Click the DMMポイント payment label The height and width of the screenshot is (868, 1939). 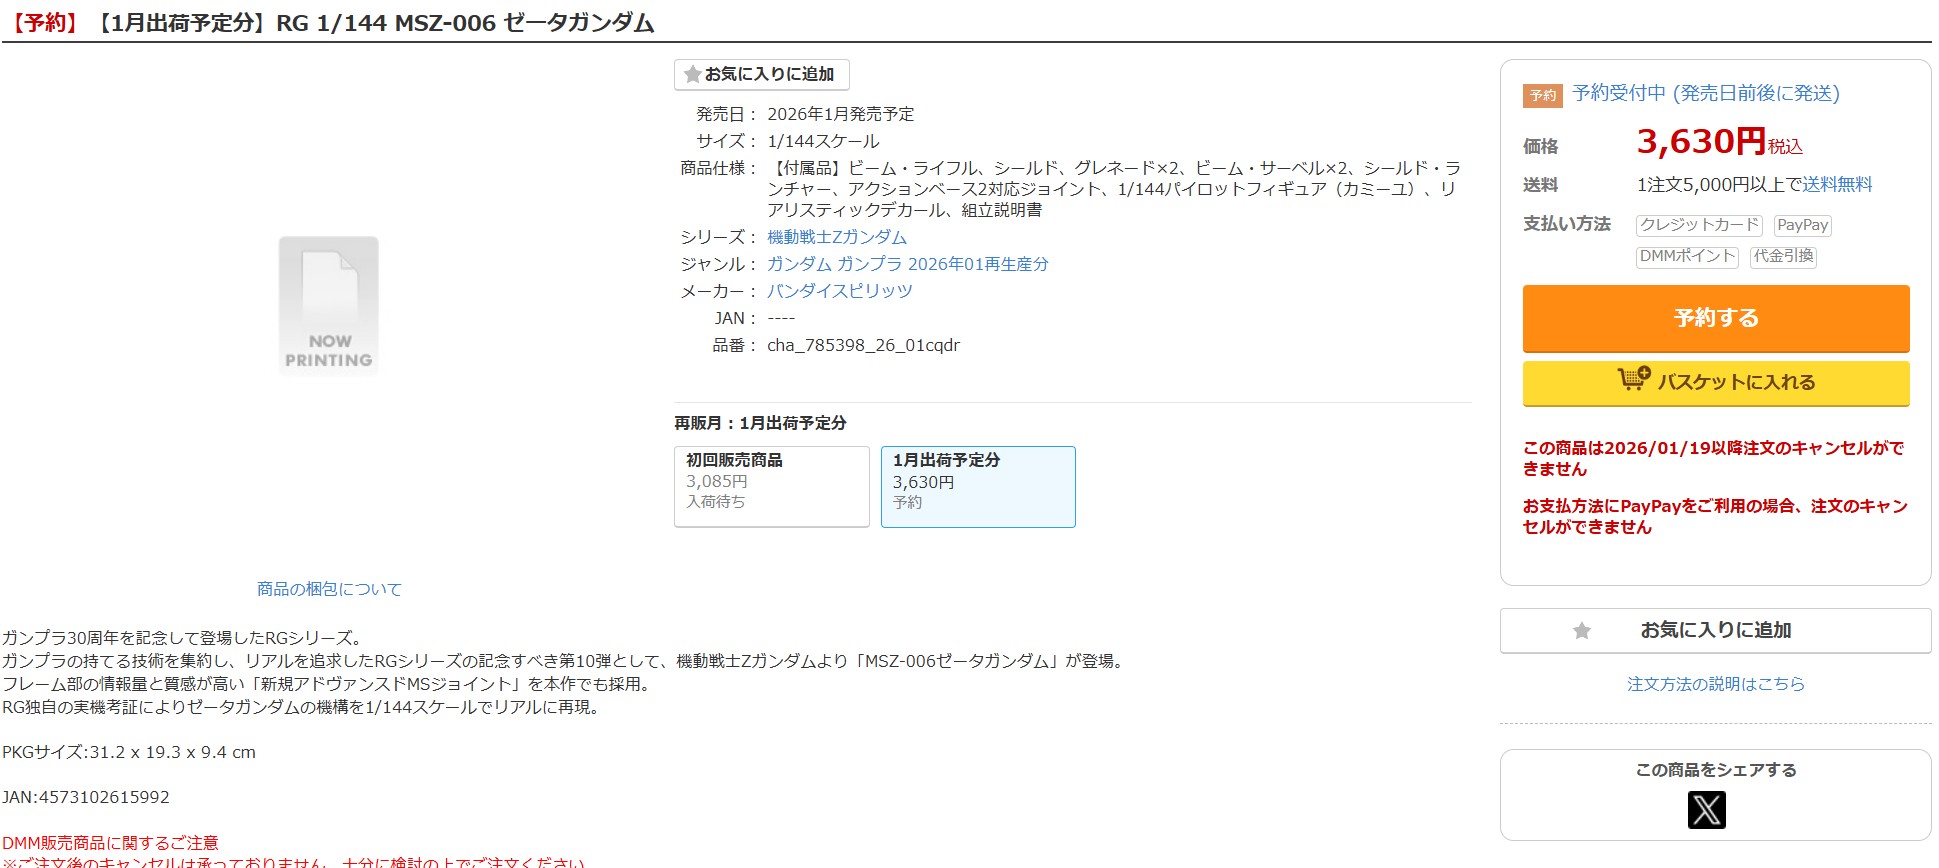1687,256
